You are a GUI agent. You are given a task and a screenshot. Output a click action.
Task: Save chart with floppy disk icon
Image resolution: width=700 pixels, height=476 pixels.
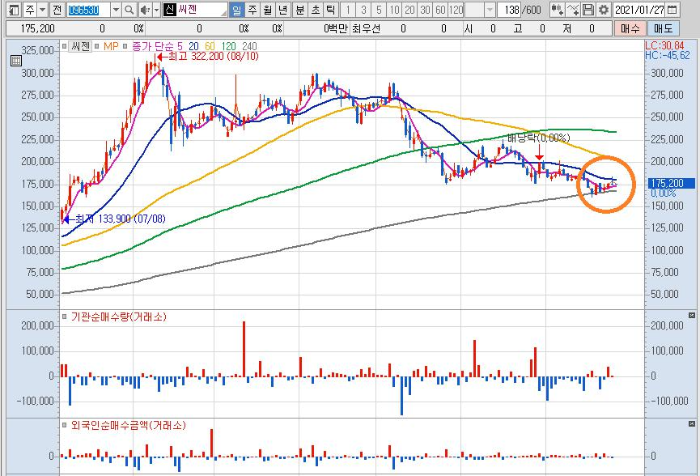click(588, 9)
